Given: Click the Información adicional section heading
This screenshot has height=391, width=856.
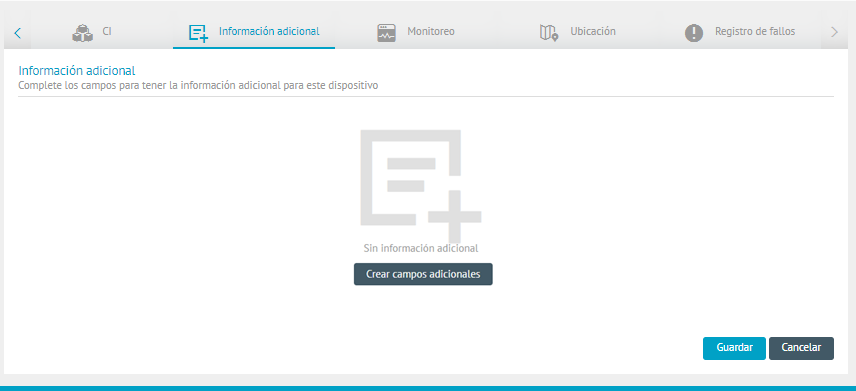Looking at the screenshot, I should (77, 70).
